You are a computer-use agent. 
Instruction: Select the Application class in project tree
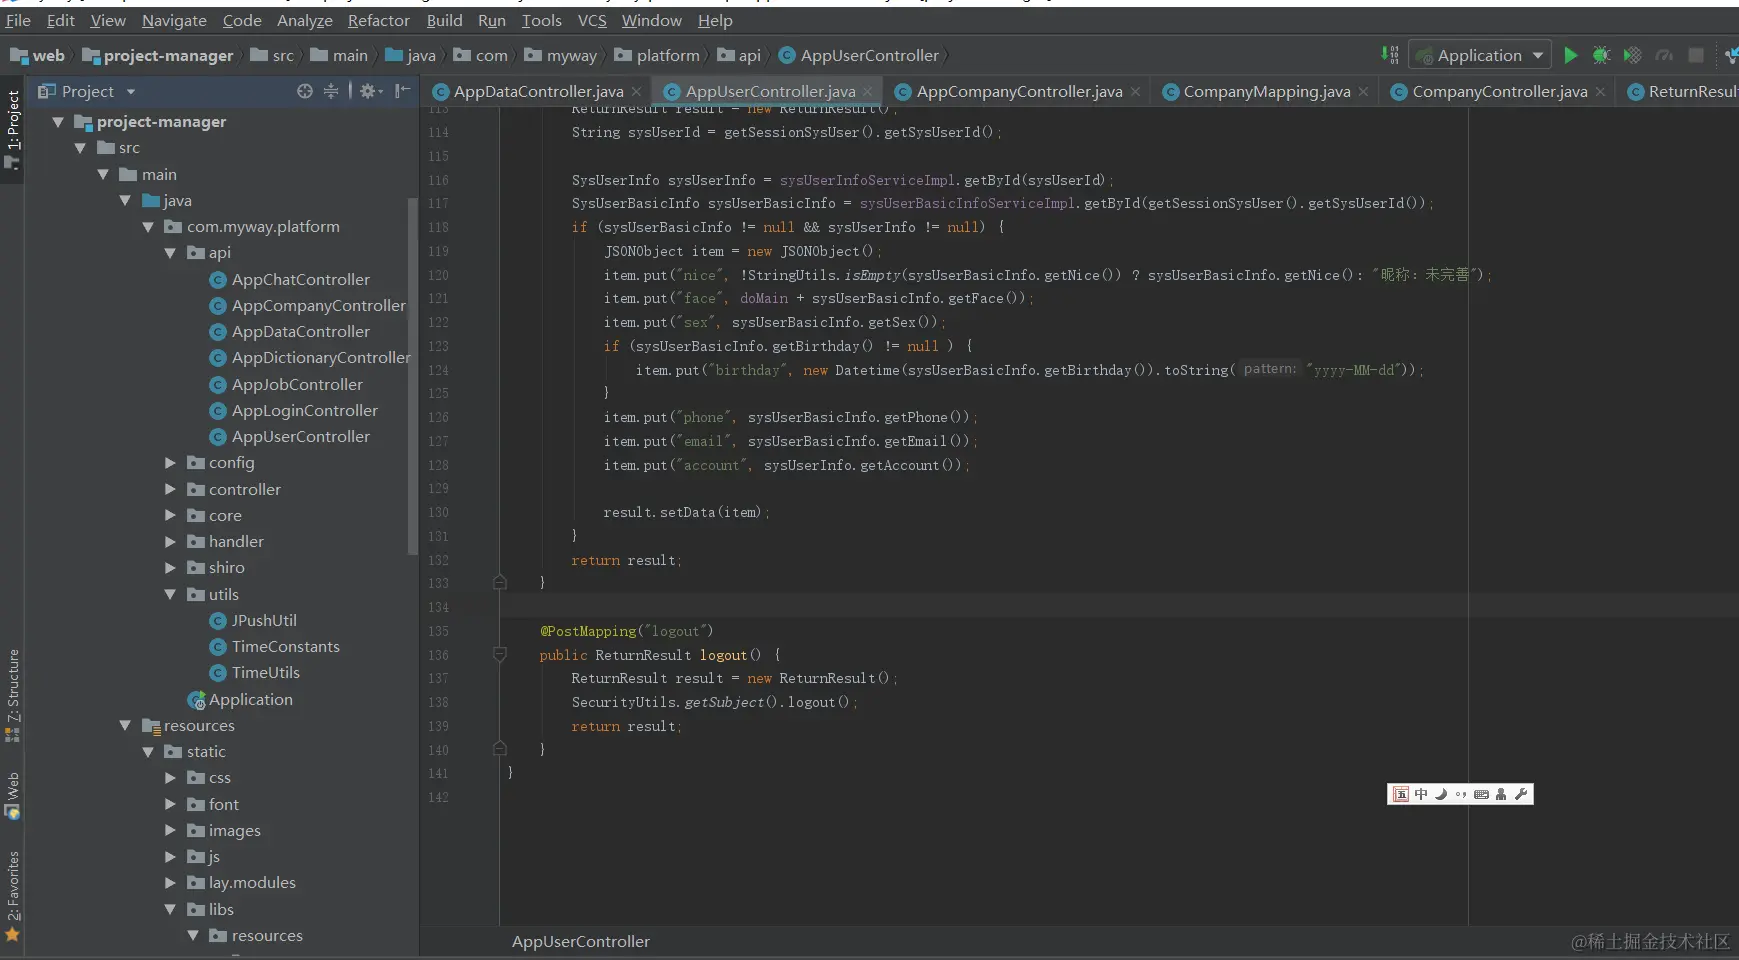click(x=250, y=700)
